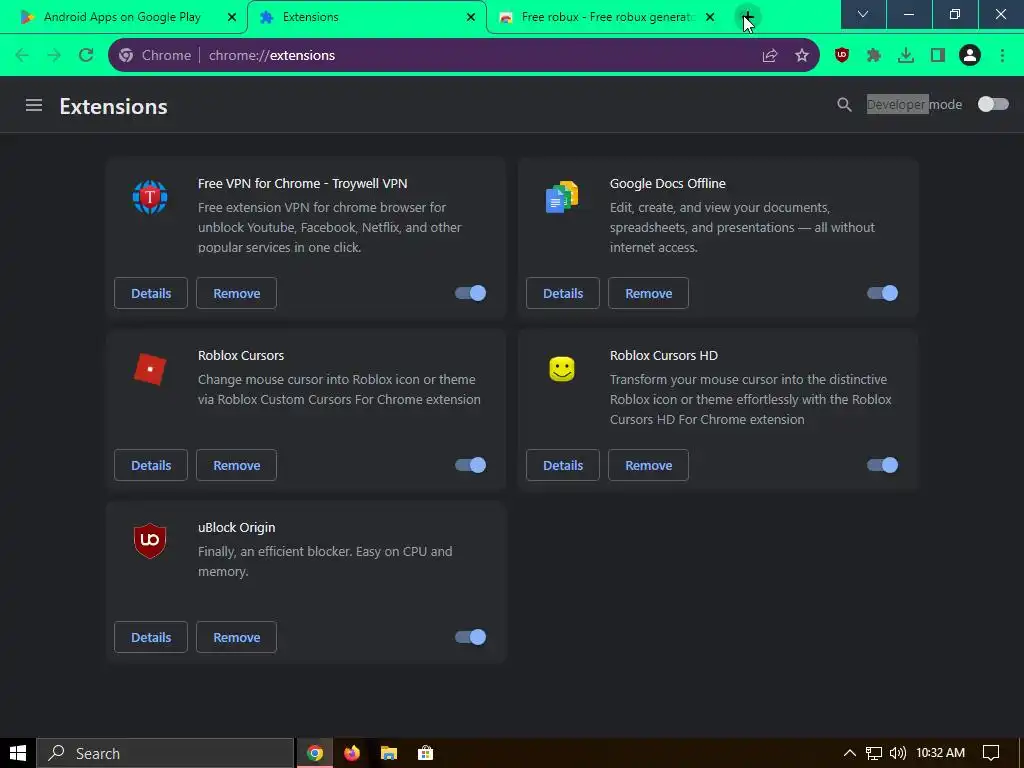Screen dimensions: 1024x768
Task: Click the Google Docs Offline icon
Action: click(562, 197)
